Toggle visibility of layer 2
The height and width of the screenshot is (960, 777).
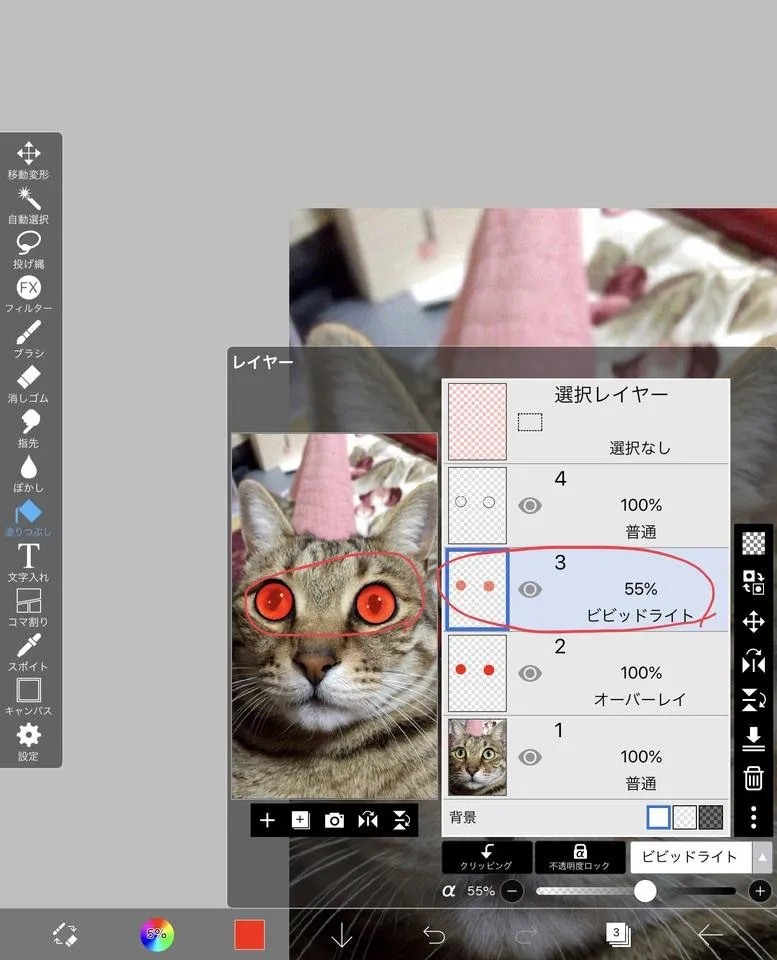(530, 673)
